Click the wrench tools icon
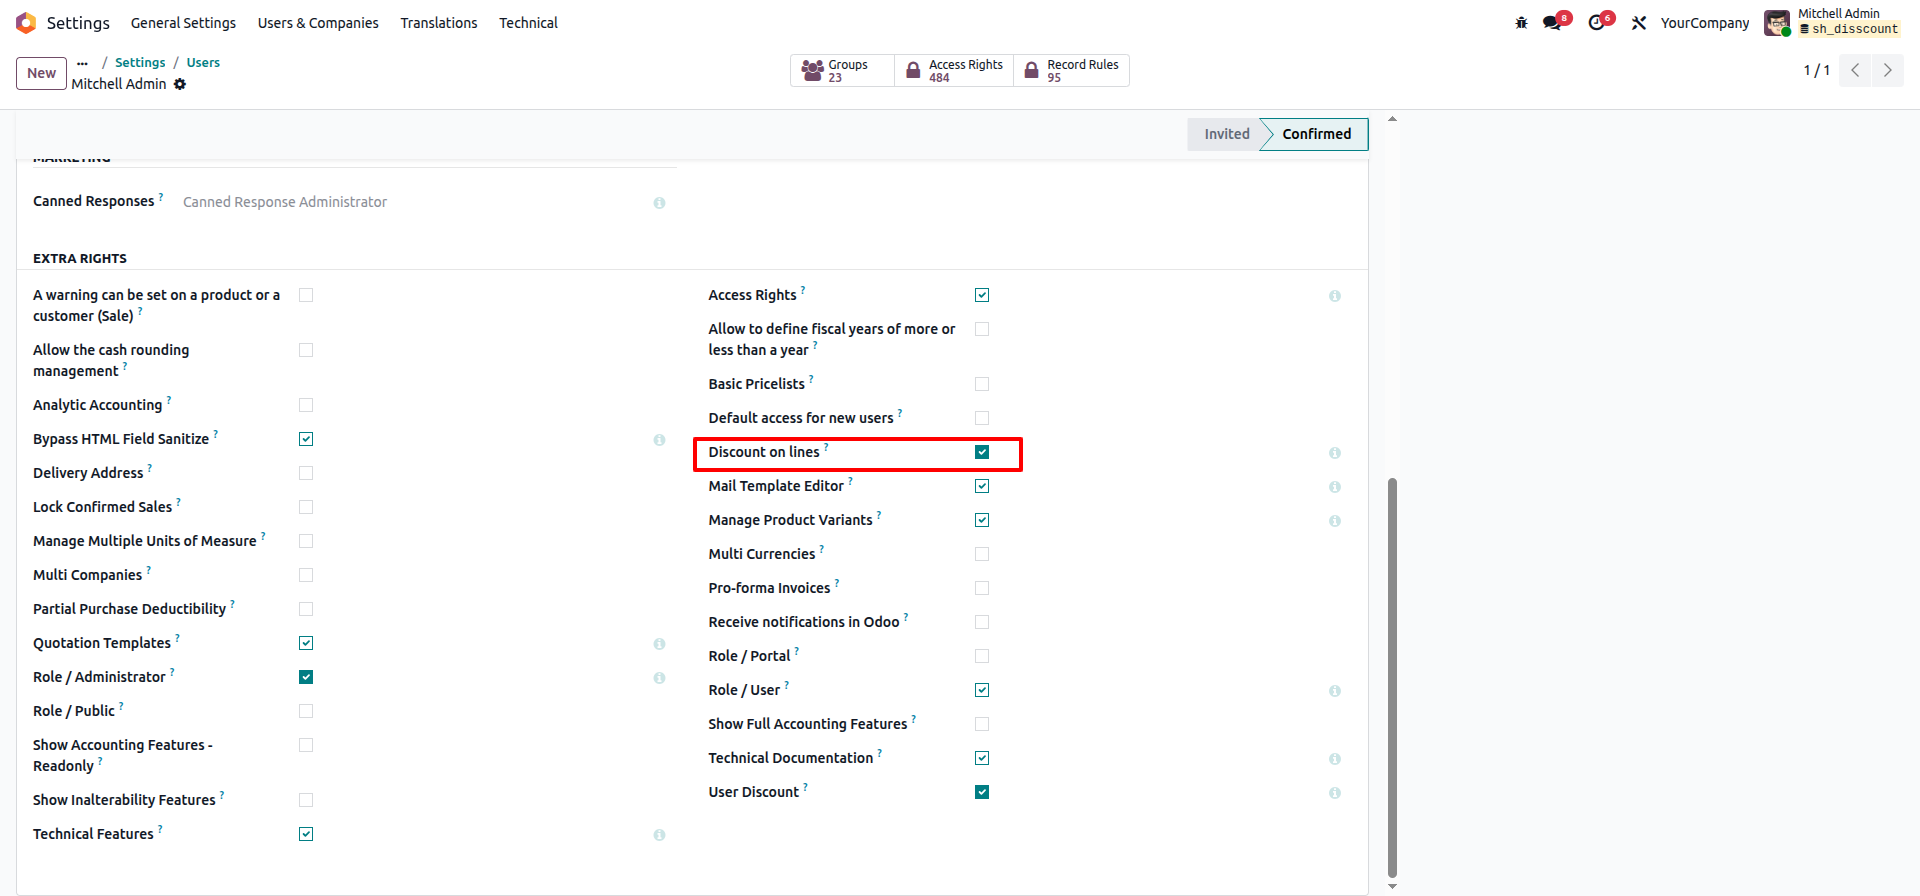Screen dimensions: 1920x896 tap(1638, 23)
